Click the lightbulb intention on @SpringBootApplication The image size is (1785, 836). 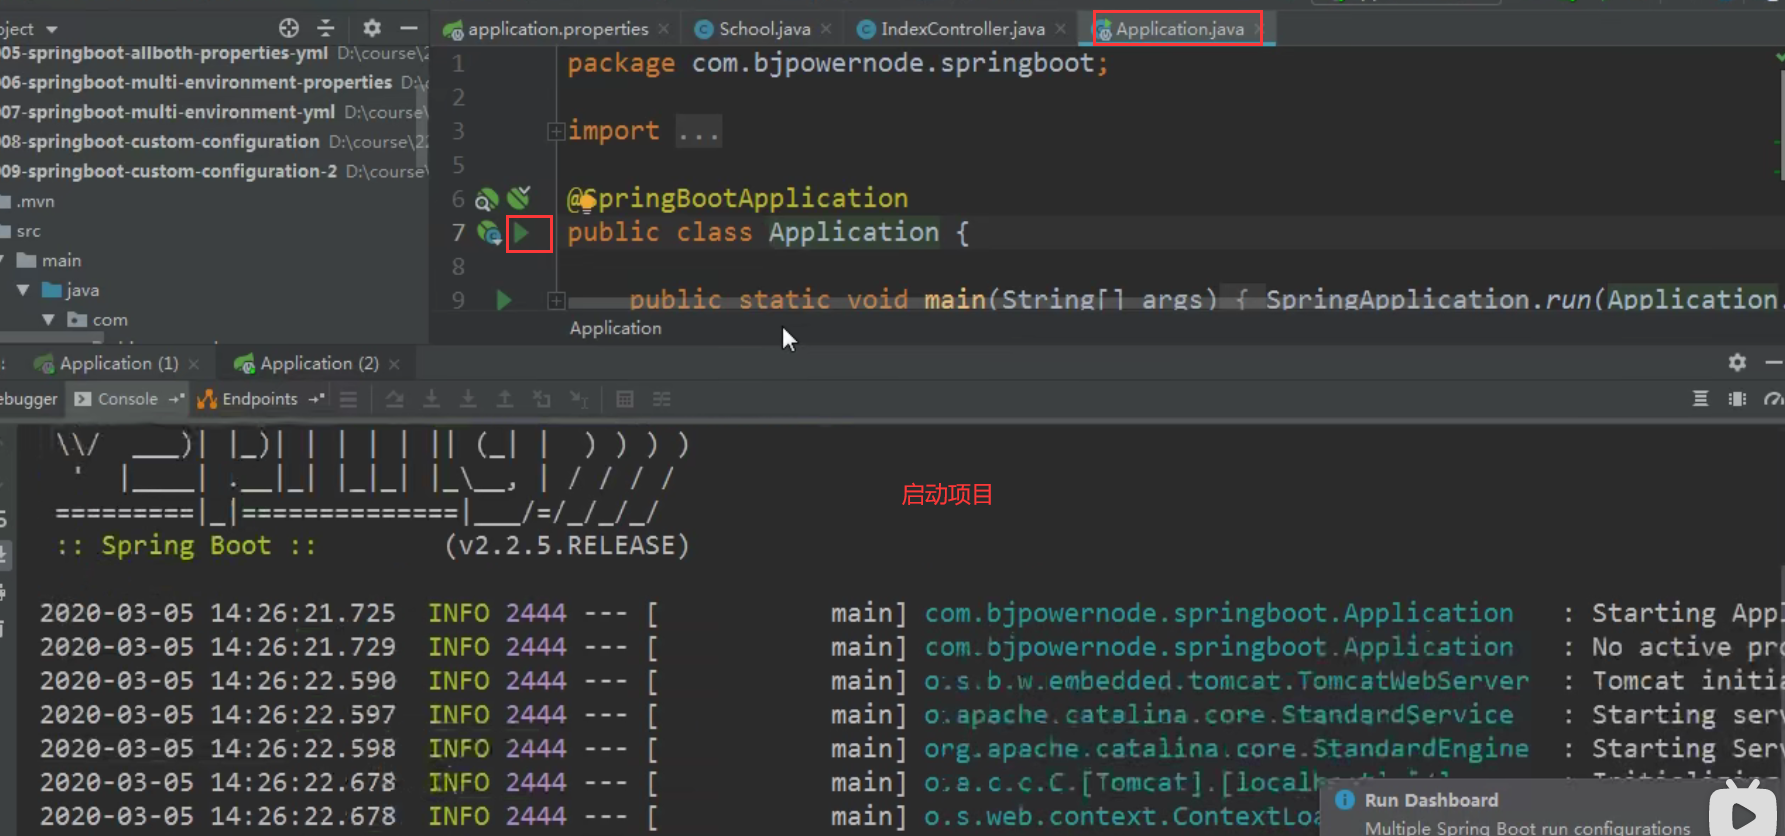point(587,202)
